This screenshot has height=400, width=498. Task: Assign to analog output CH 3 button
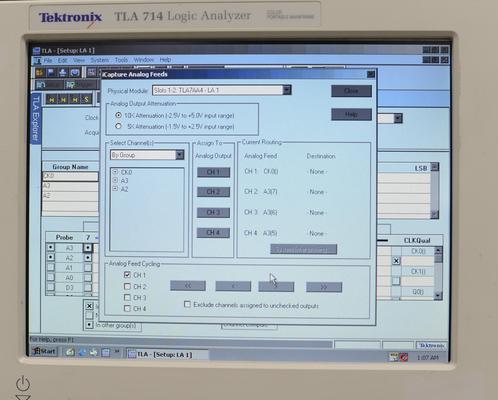coord(213,212)
